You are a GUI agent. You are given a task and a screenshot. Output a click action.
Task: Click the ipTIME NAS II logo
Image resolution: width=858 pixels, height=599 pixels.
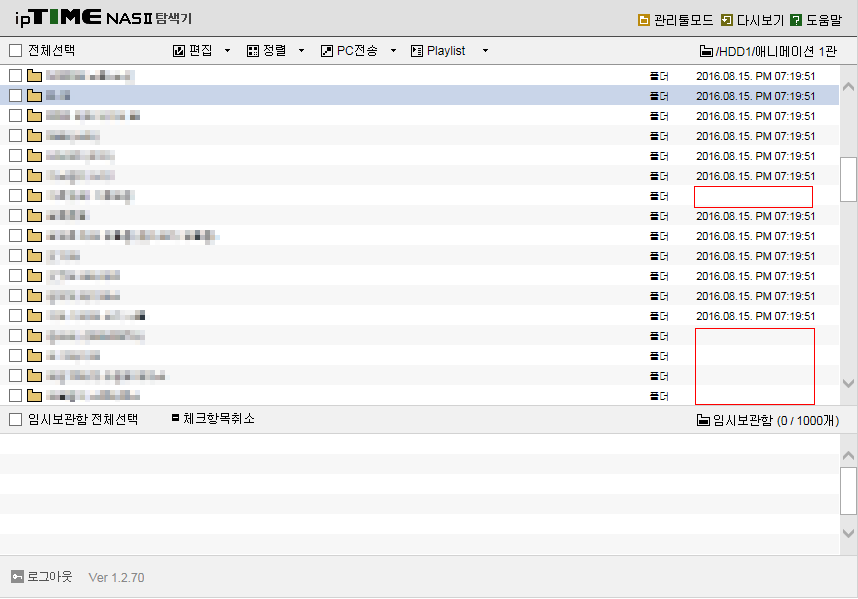103,18
